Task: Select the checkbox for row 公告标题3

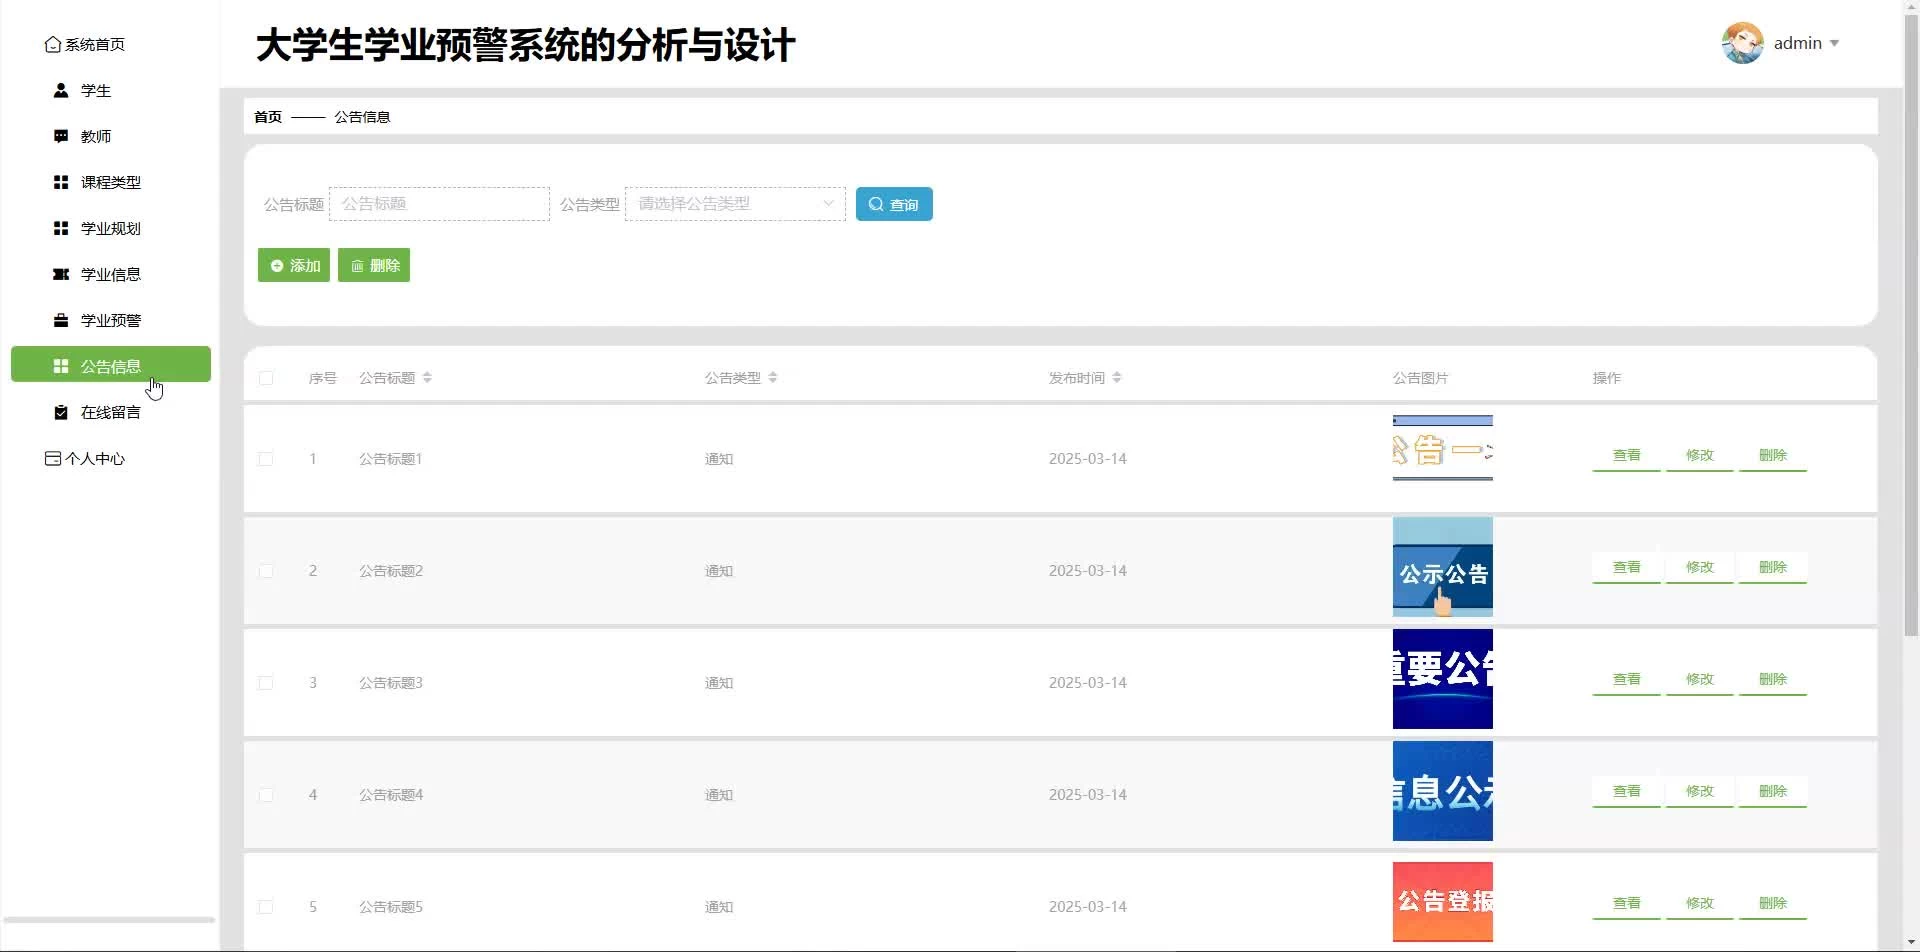Action: 266,684
